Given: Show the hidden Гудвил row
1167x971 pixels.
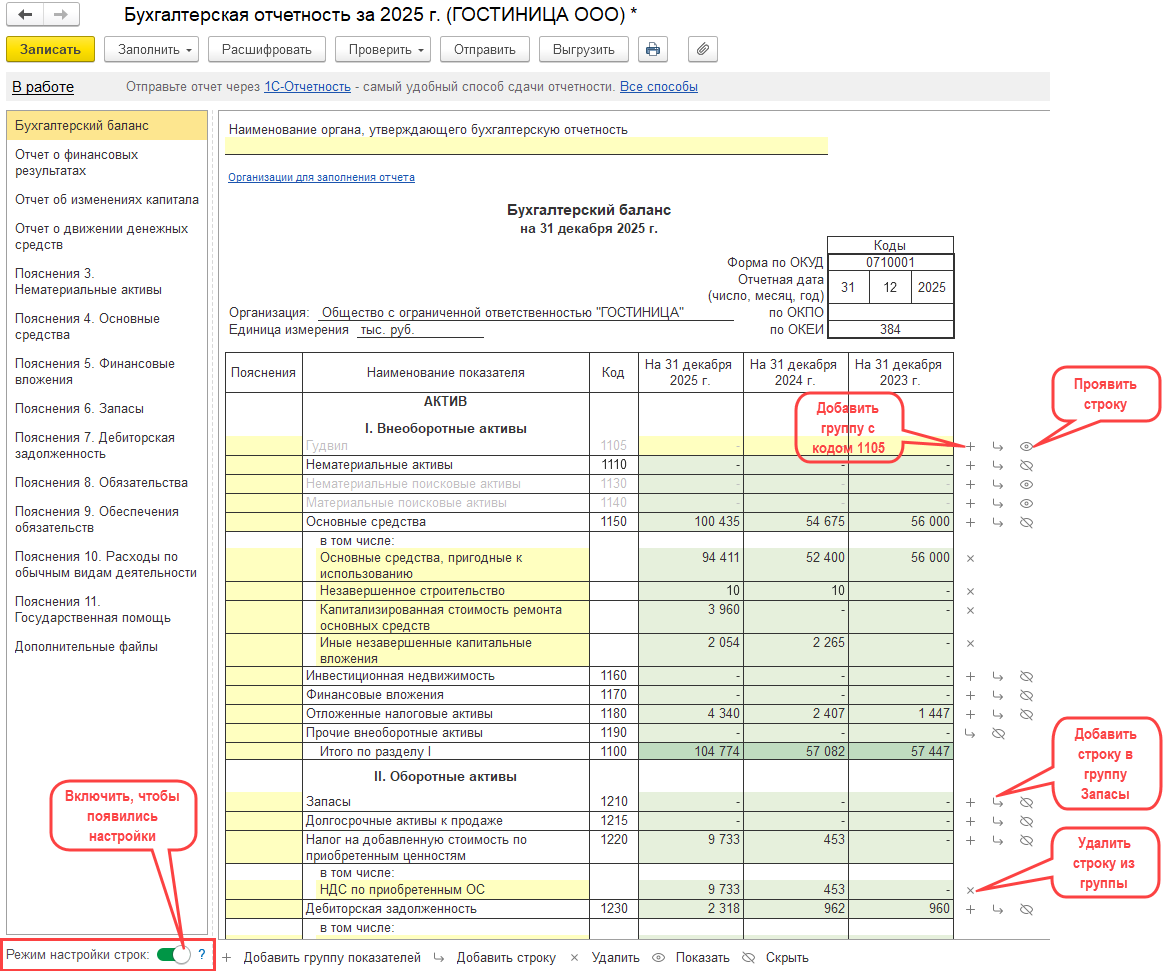Looking at the screenshot, I should pos(1025,446).
